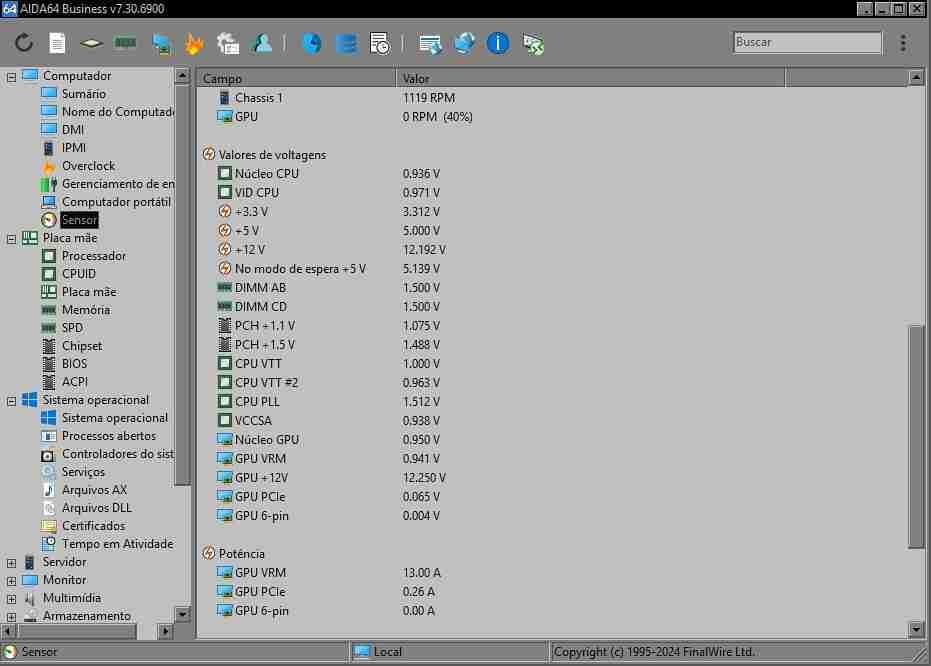
Task: Open the IPMI page
Action: (x=74, y=147)
